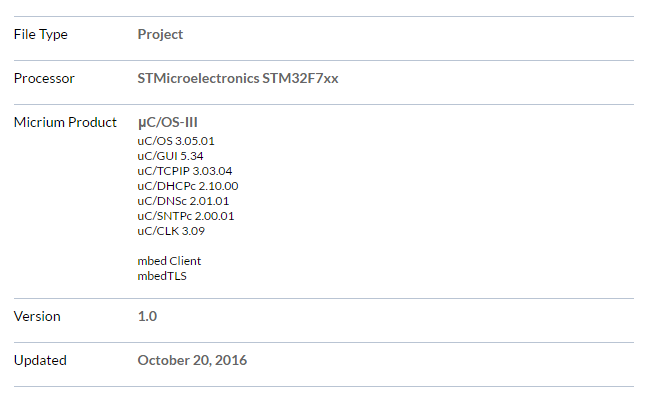Select the uC/GUI 5.34 line
649x398 pixels.
pos(171,156)
